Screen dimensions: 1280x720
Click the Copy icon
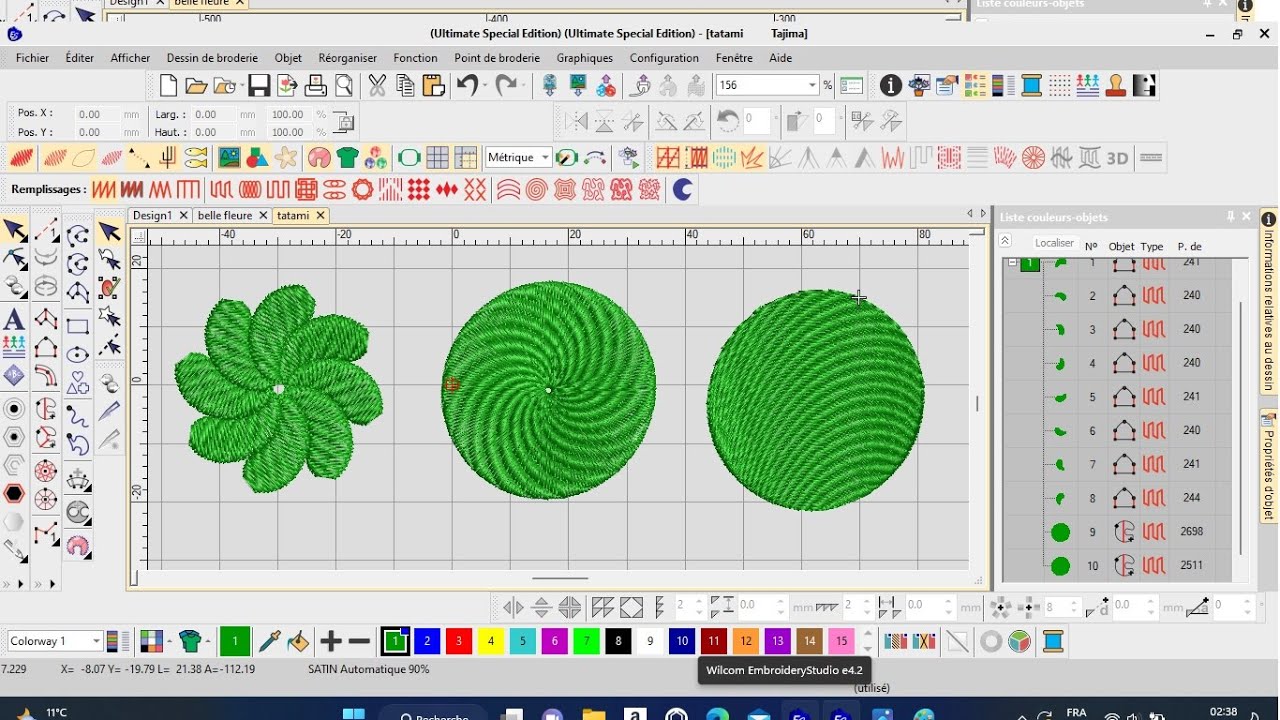click(405, 86)
